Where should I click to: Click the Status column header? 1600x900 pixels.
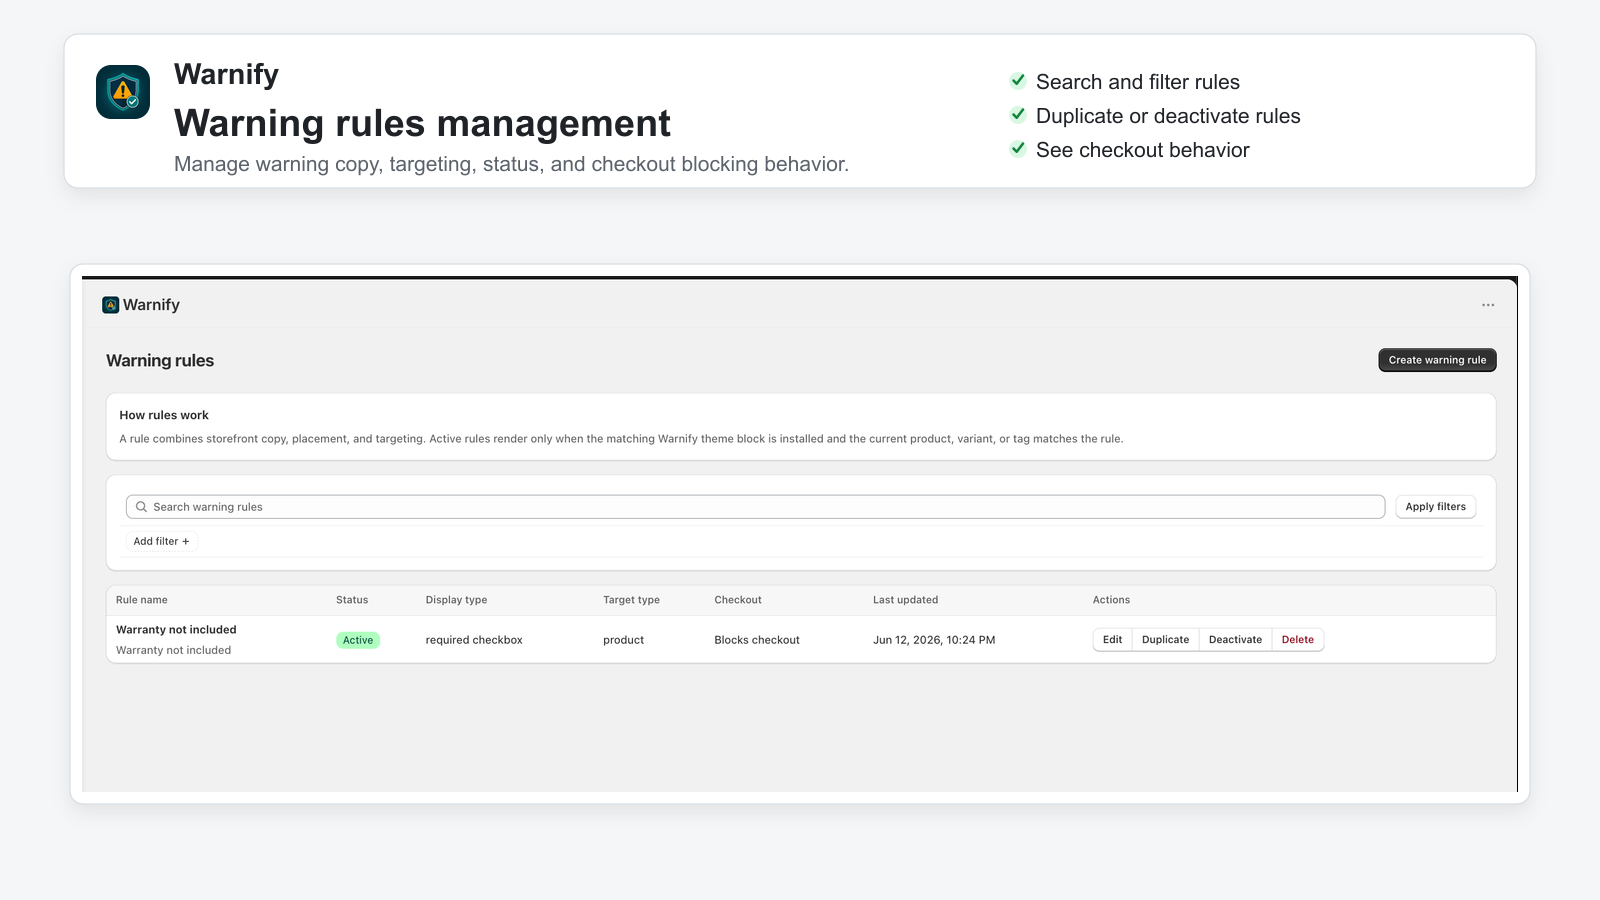(x=352, y=600)
